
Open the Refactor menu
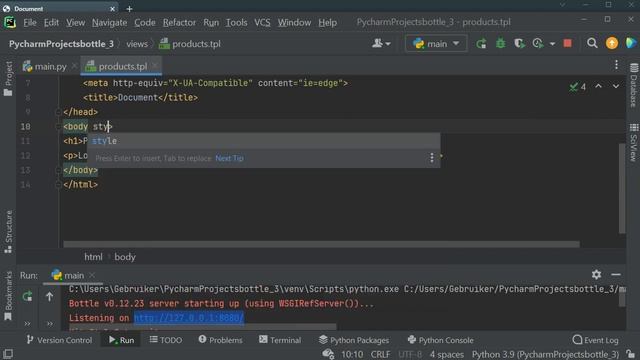pos(179,22)
